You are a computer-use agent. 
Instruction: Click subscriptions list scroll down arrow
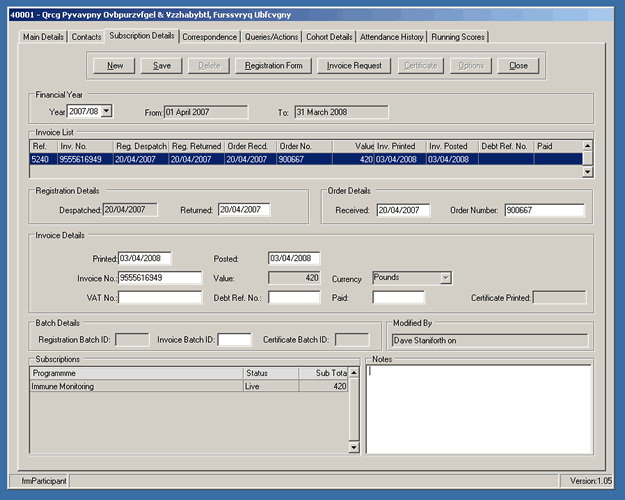[354, 447]
